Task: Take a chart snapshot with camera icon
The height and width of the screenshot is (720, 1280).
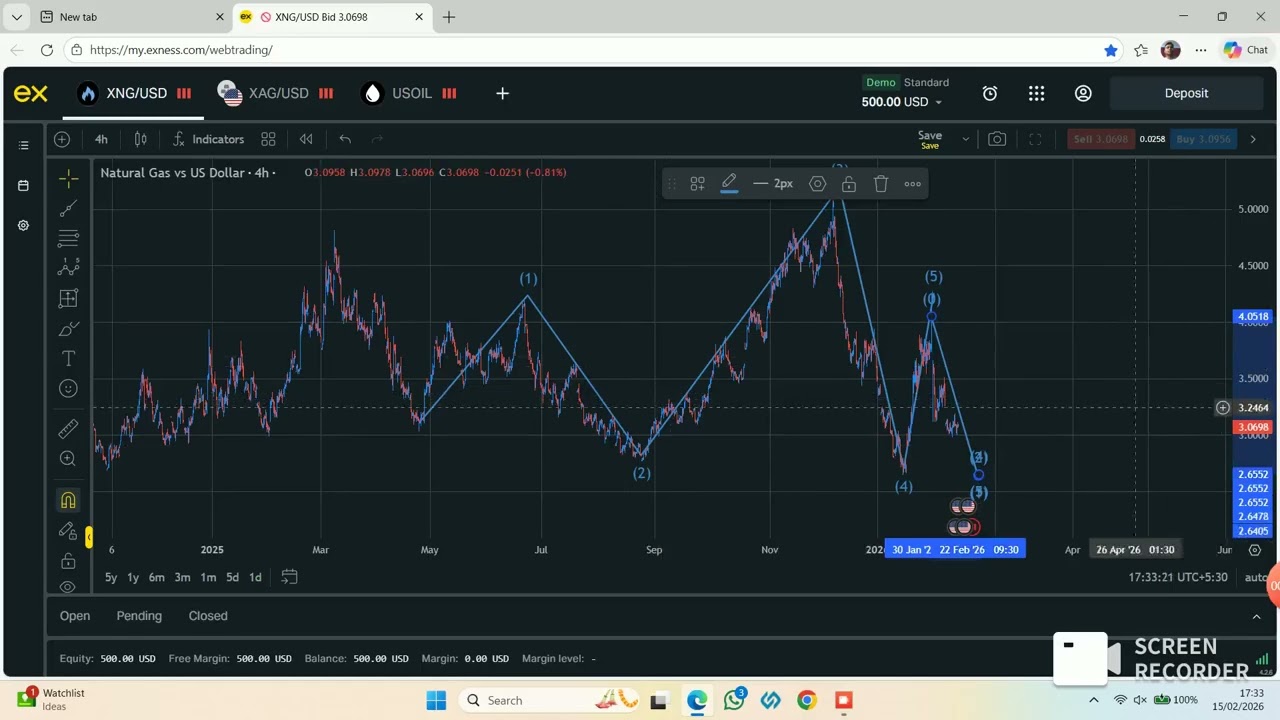Action: tap(997, 139)
